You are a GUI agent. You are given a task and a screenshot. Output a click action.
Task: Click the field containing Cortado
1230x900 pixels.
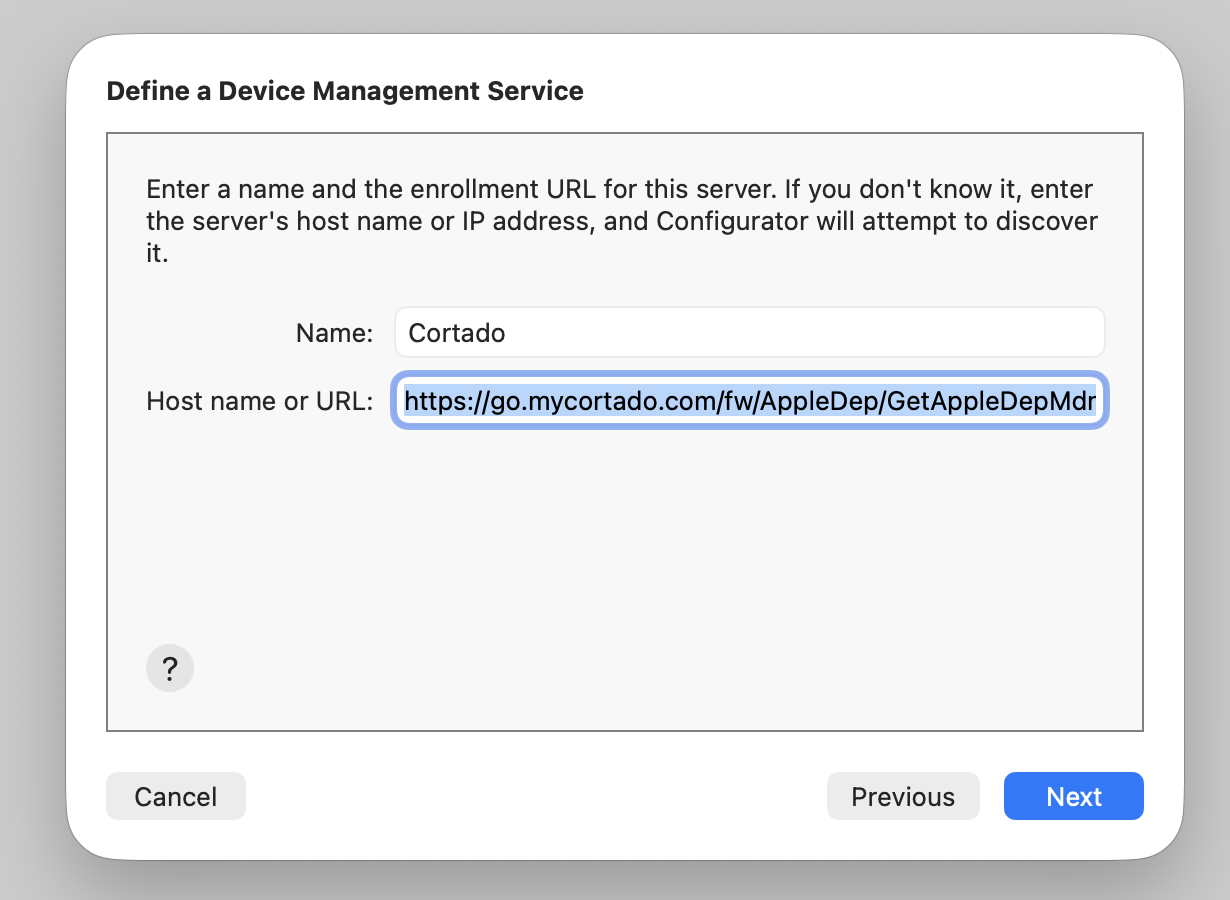click(x=750, y=333)
